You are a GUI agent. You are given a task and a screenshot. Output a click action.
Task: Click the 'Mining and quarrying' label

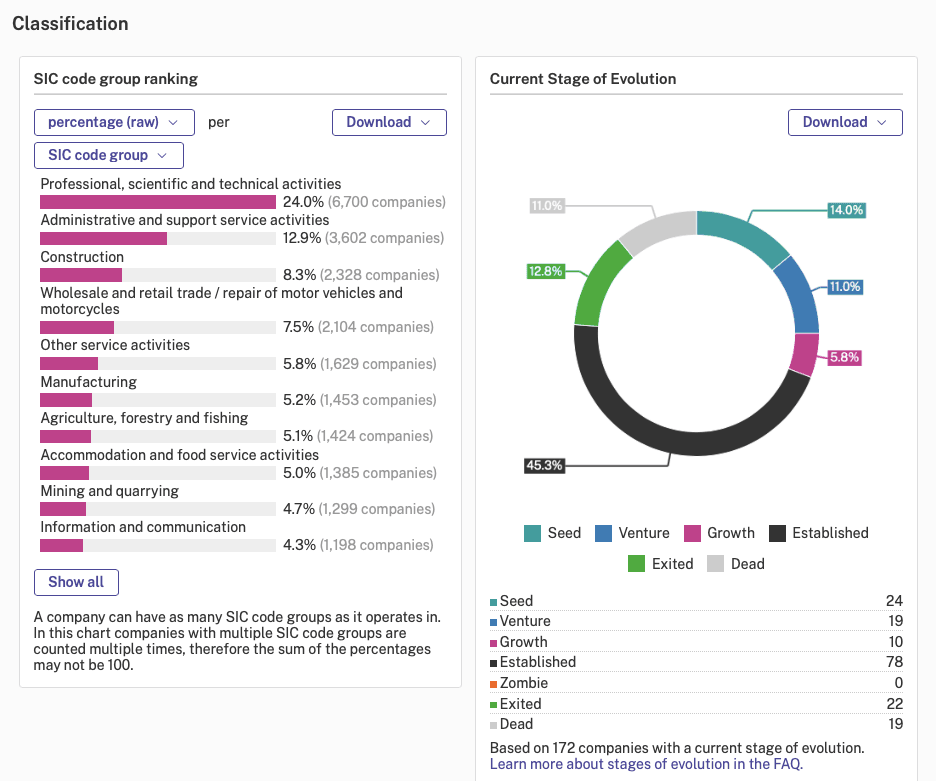pos(110,491)
